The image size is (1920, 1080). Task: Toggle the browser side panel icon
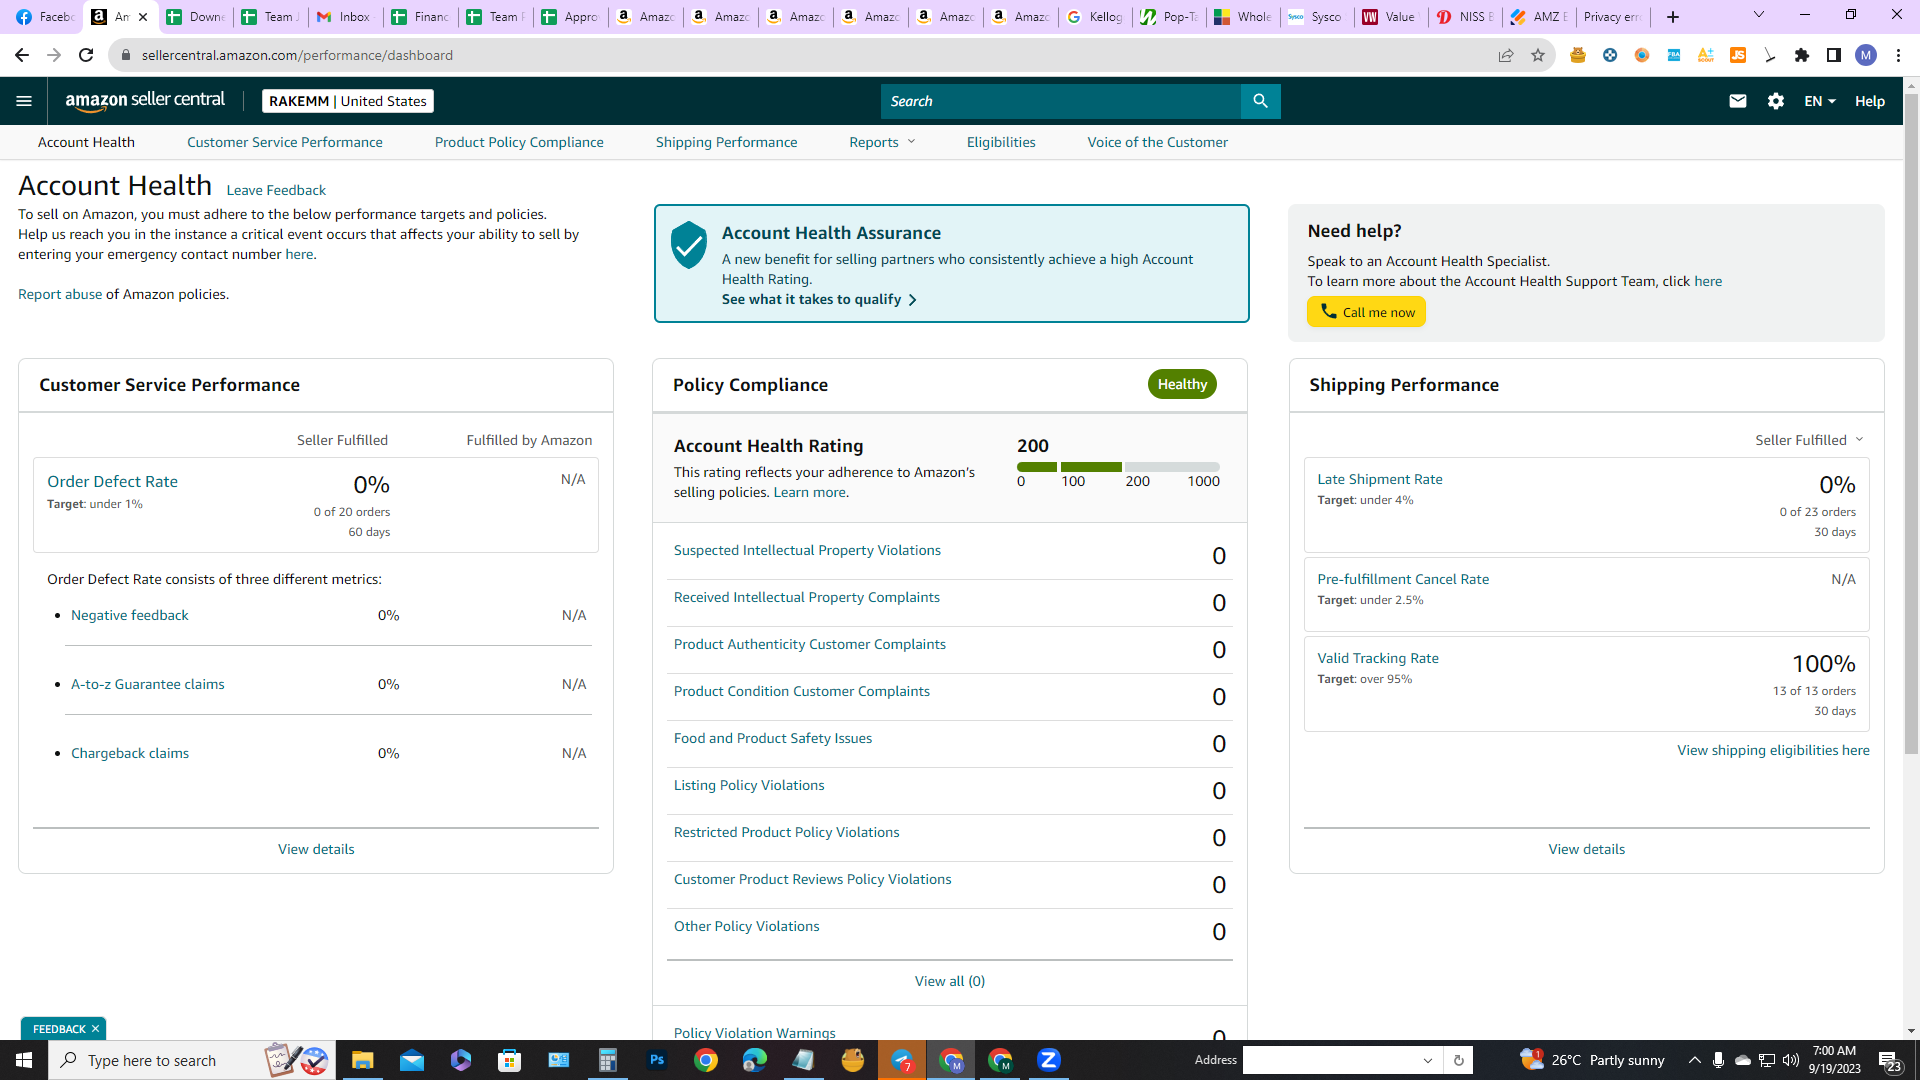tap(1834, 55)
